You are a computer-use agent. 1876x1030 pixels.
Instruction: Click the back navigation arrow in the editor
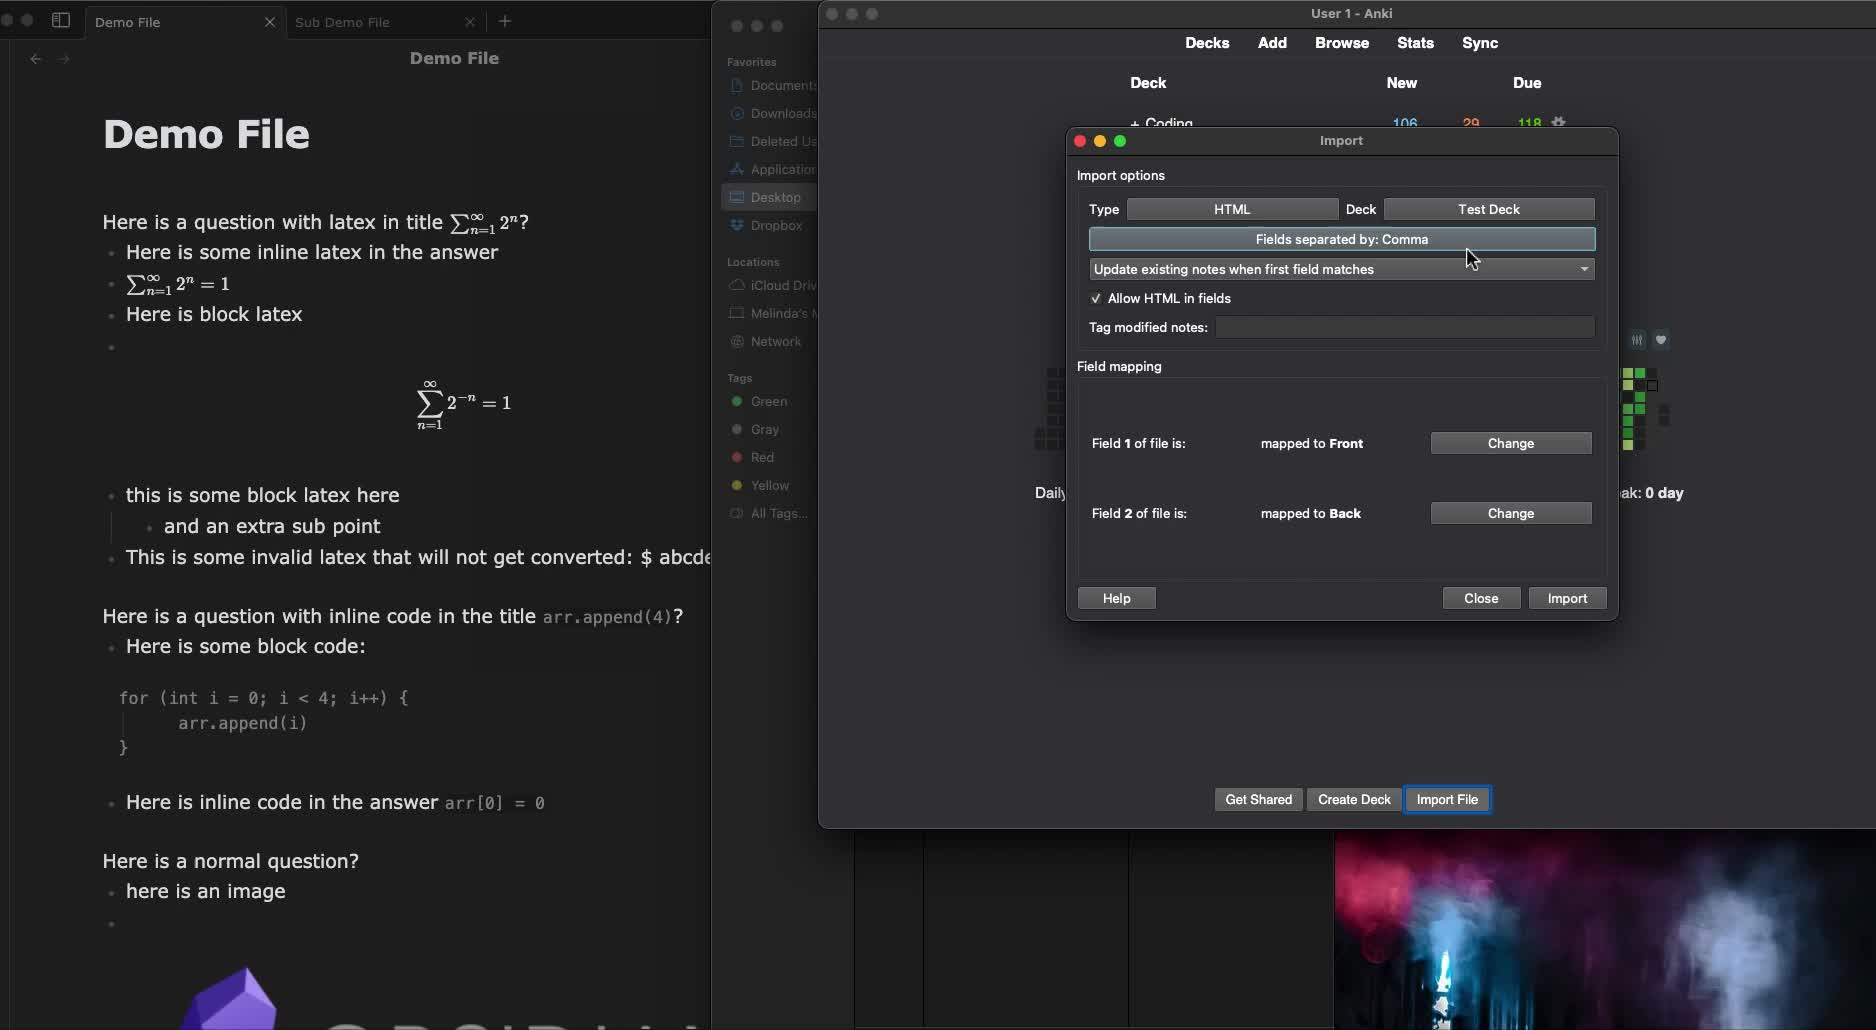(x=36, y=59)
